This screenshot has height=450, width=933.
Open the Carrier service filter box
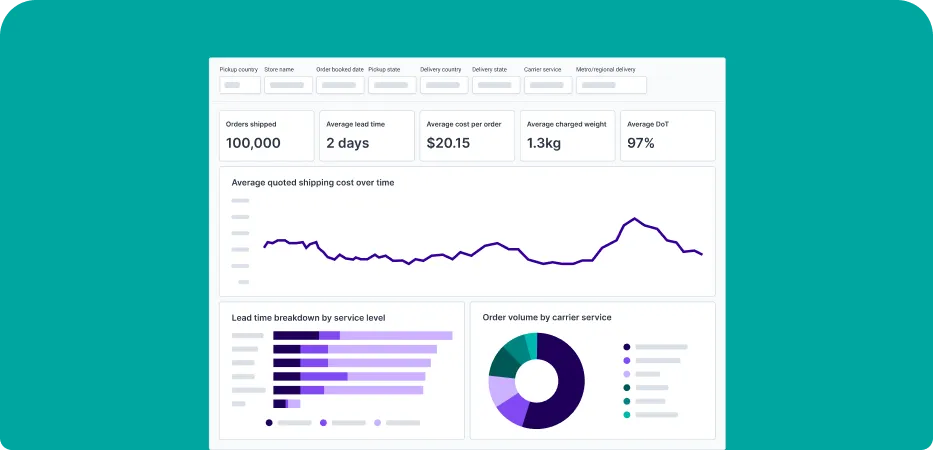(x=548, y=85)
